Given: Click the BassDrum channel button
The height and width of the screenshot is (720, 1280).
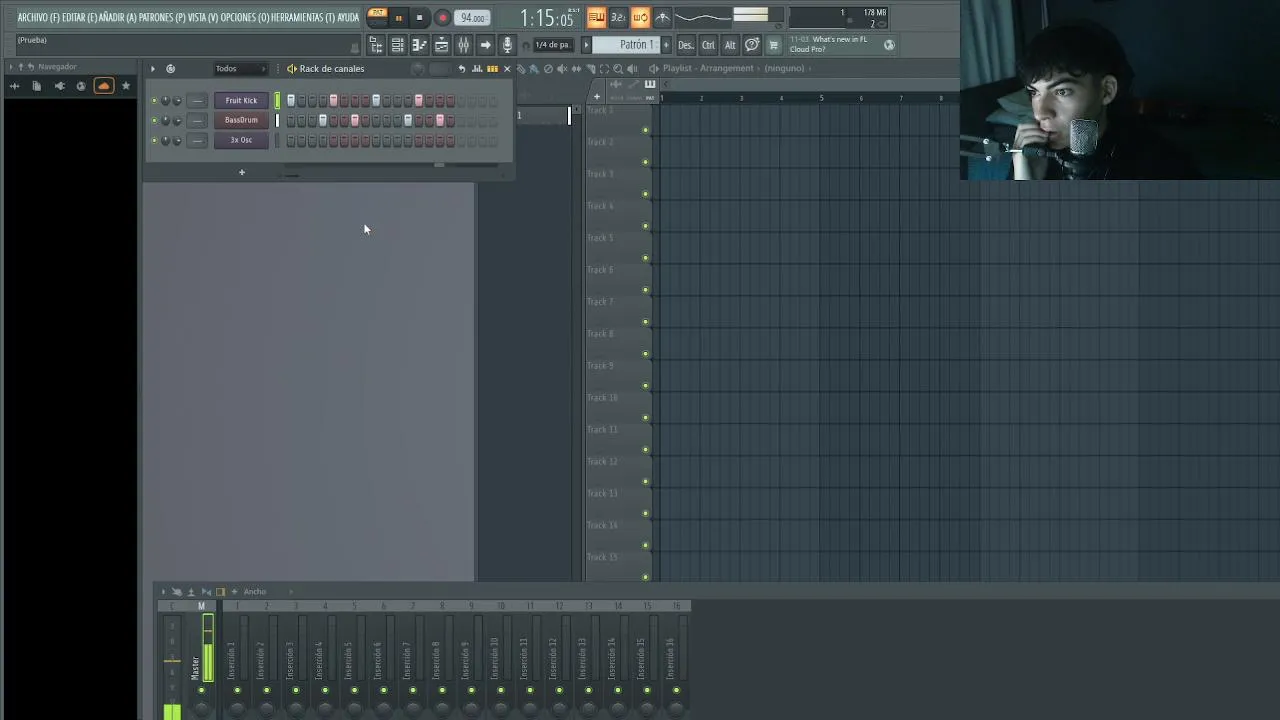Looking at the screenshot, I should (241, 120).
